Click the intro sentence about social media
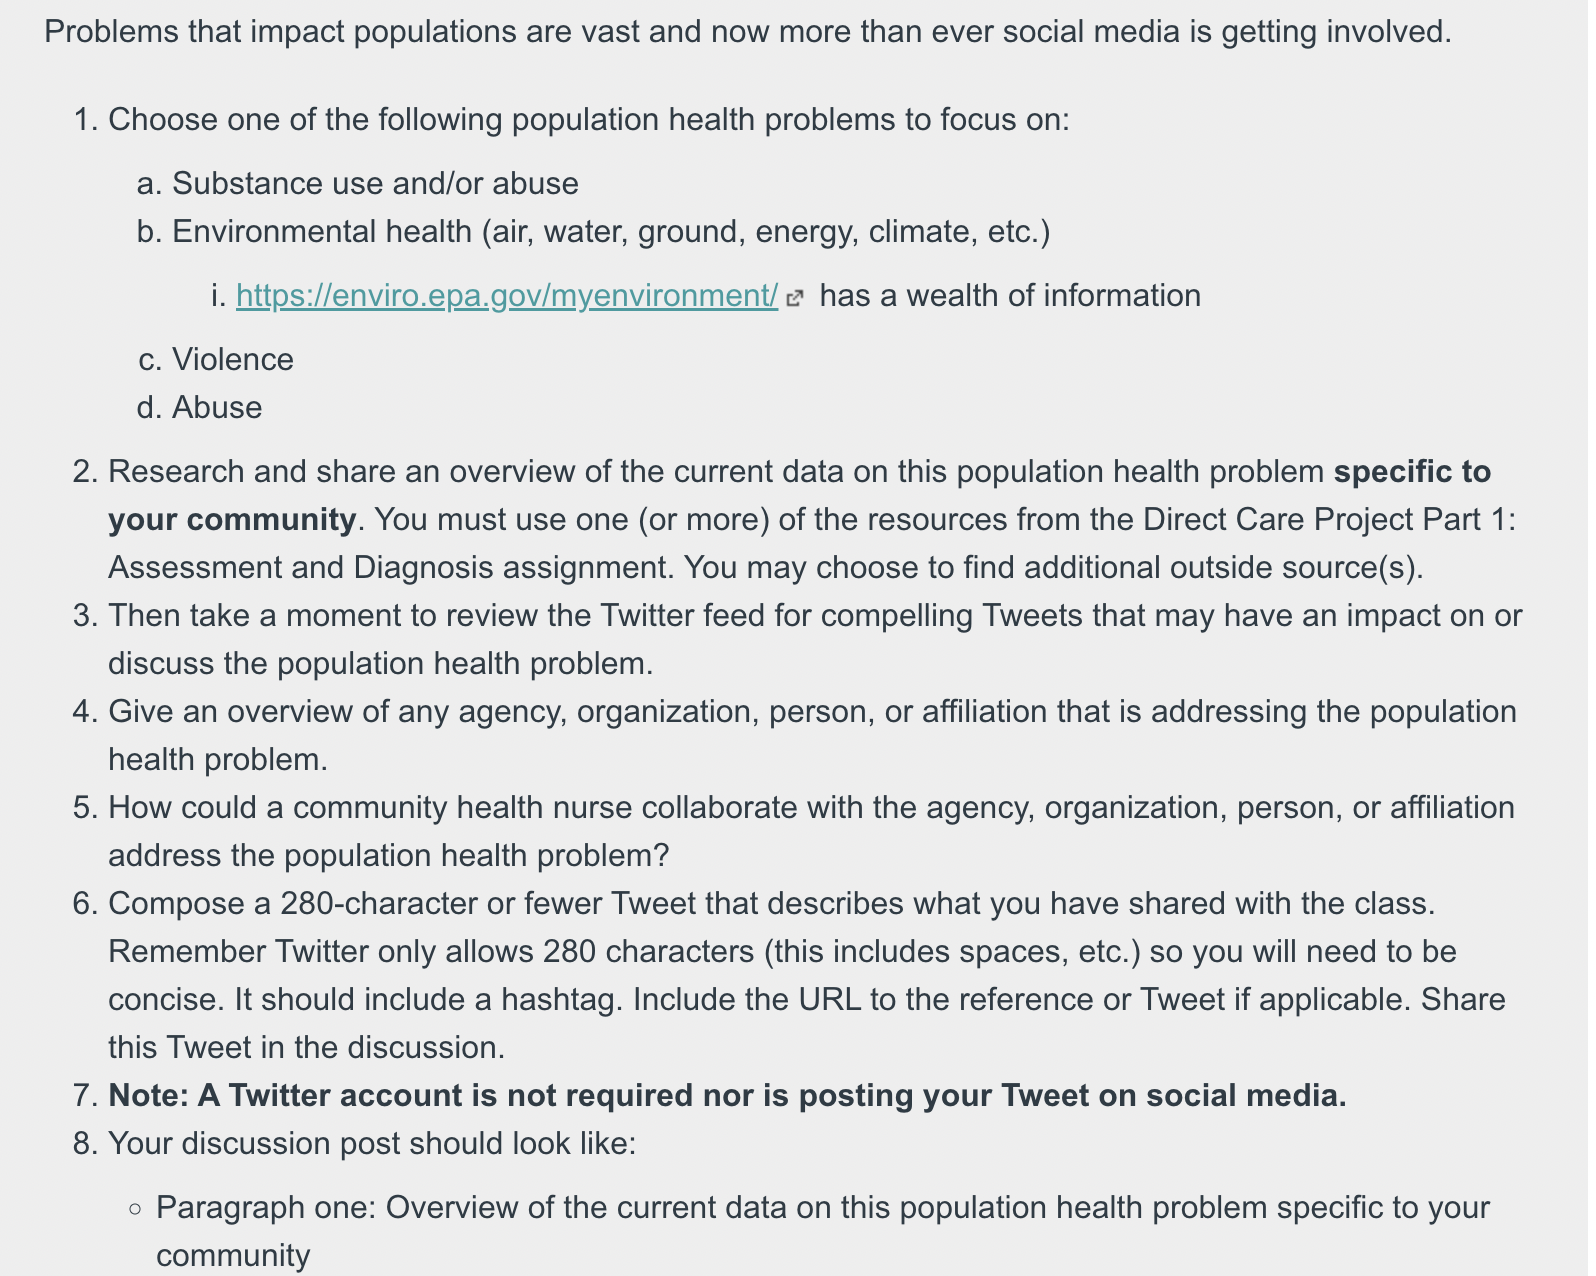 coord(748,32)
